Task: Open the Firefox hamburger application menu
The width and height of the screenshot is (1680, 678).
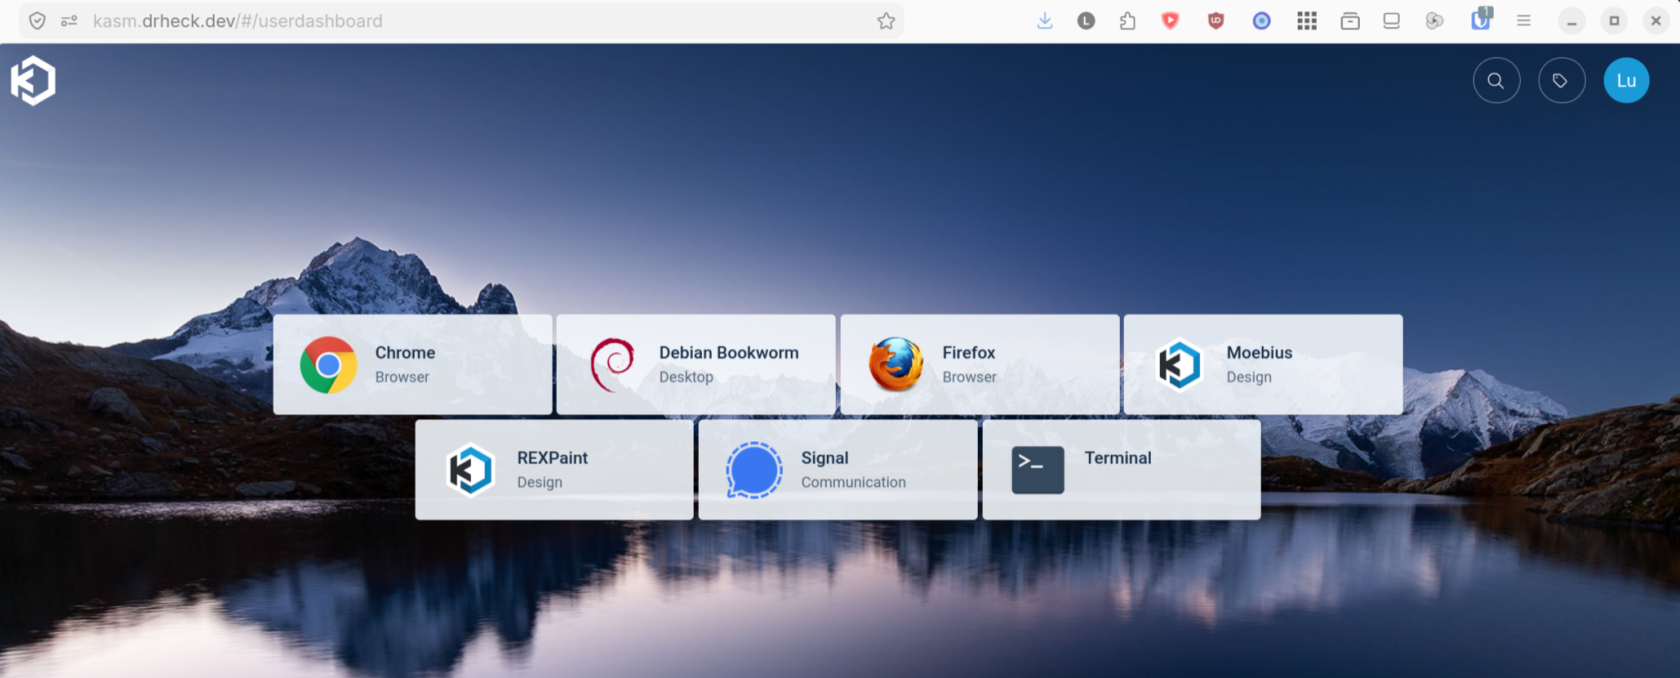Action: 1523,21
